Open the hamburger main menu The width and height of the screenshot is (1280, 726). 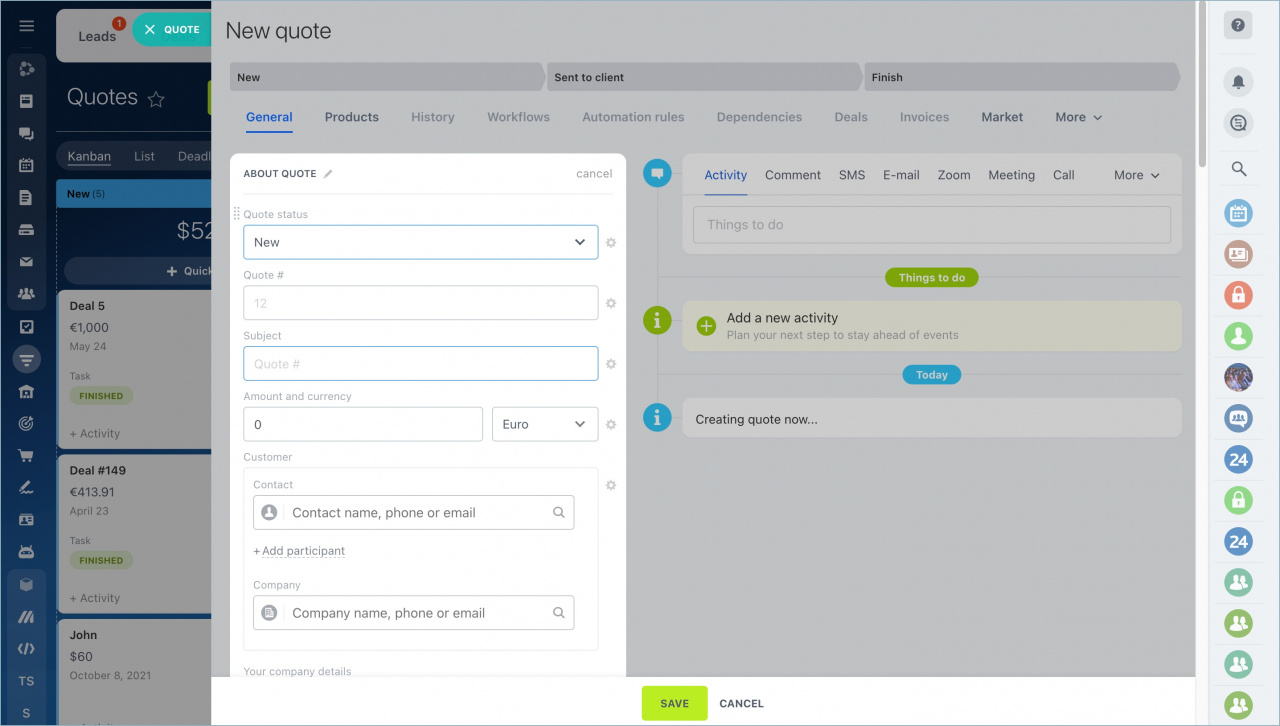click(27, 26)
